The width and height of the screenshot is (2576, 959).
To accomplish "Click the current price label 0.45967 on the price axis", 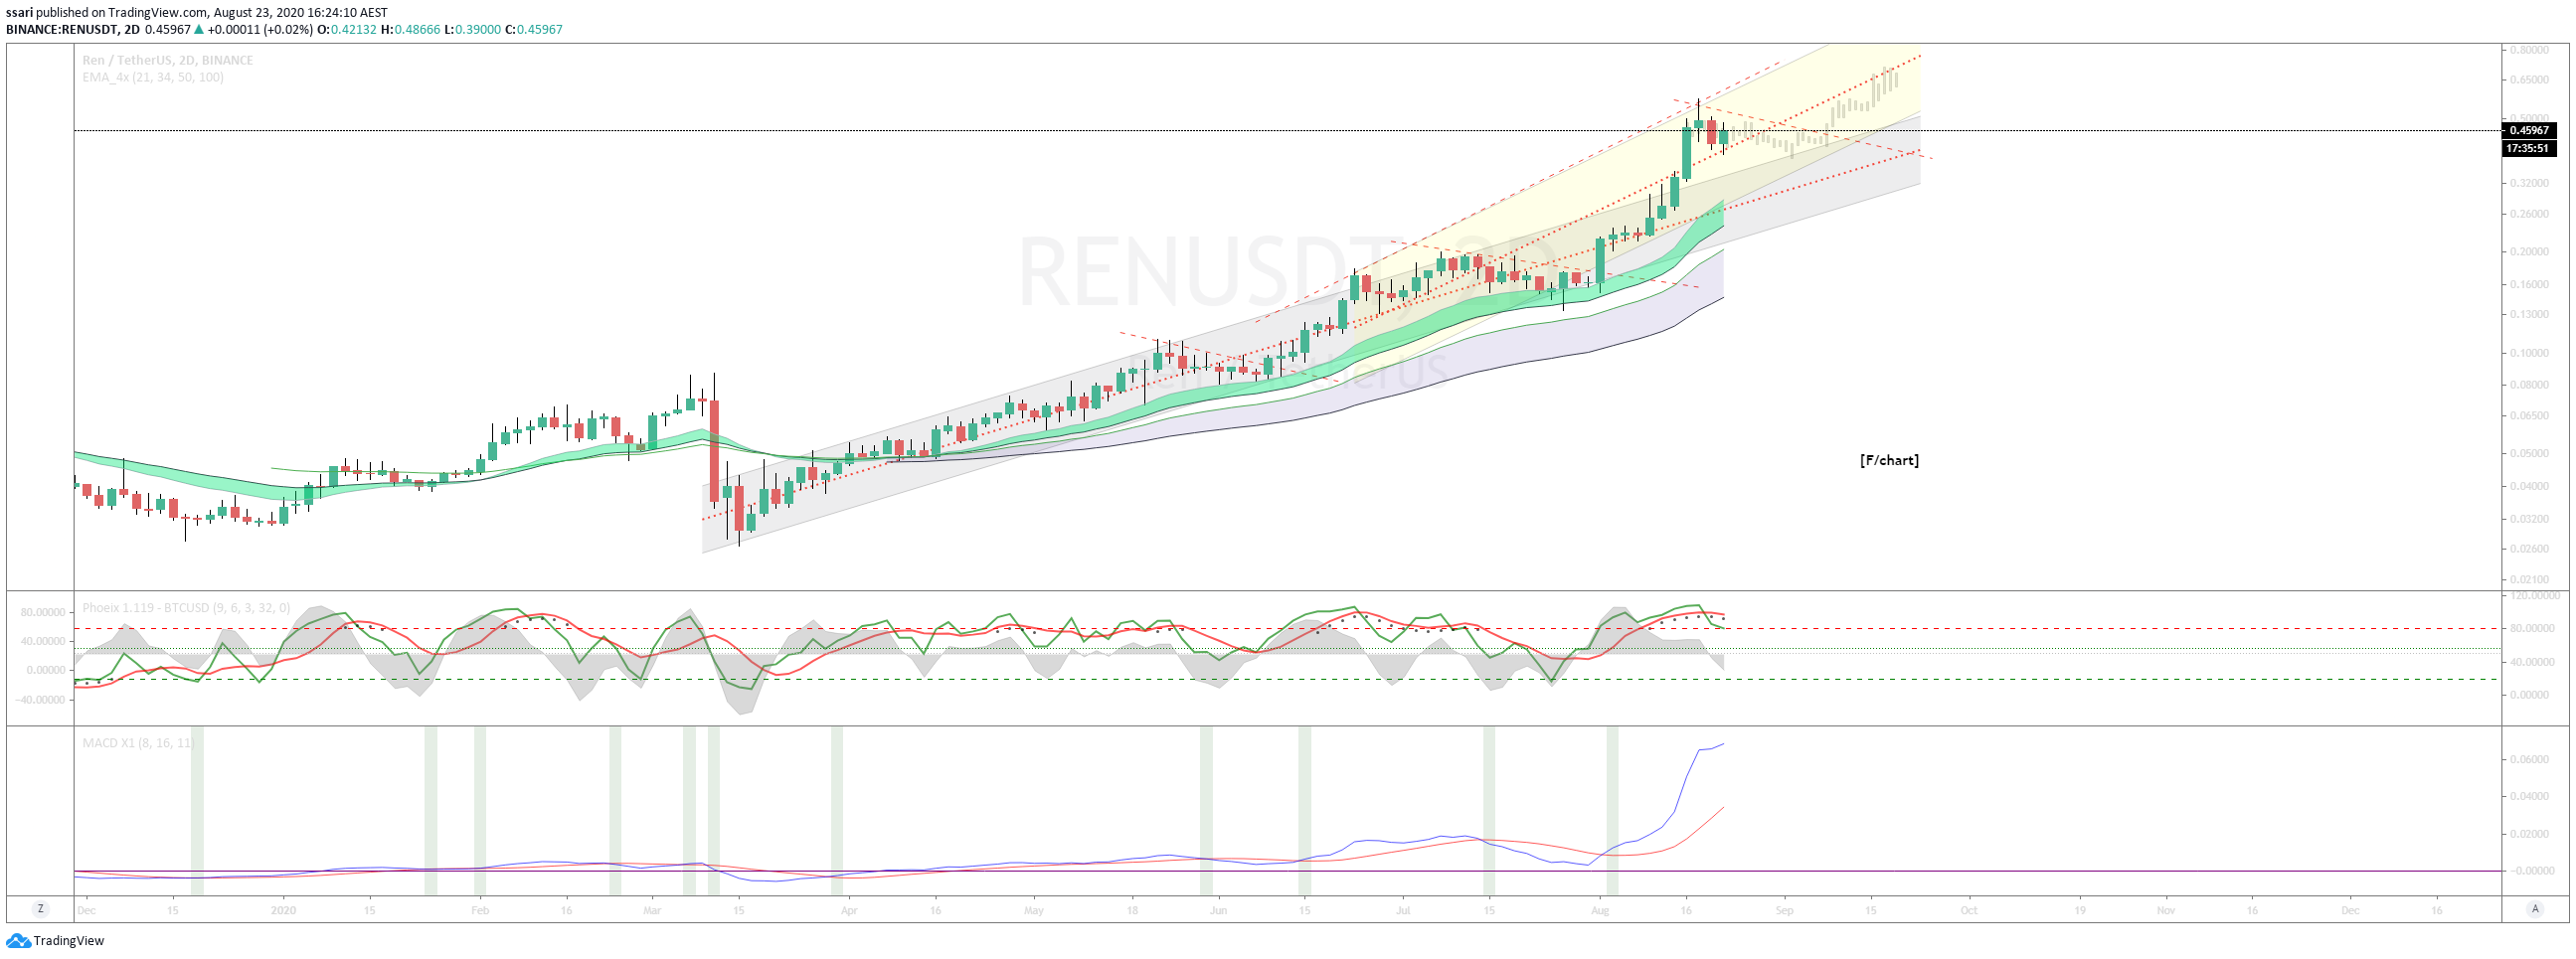I will pyautogui.click(x=2529, y=130).
